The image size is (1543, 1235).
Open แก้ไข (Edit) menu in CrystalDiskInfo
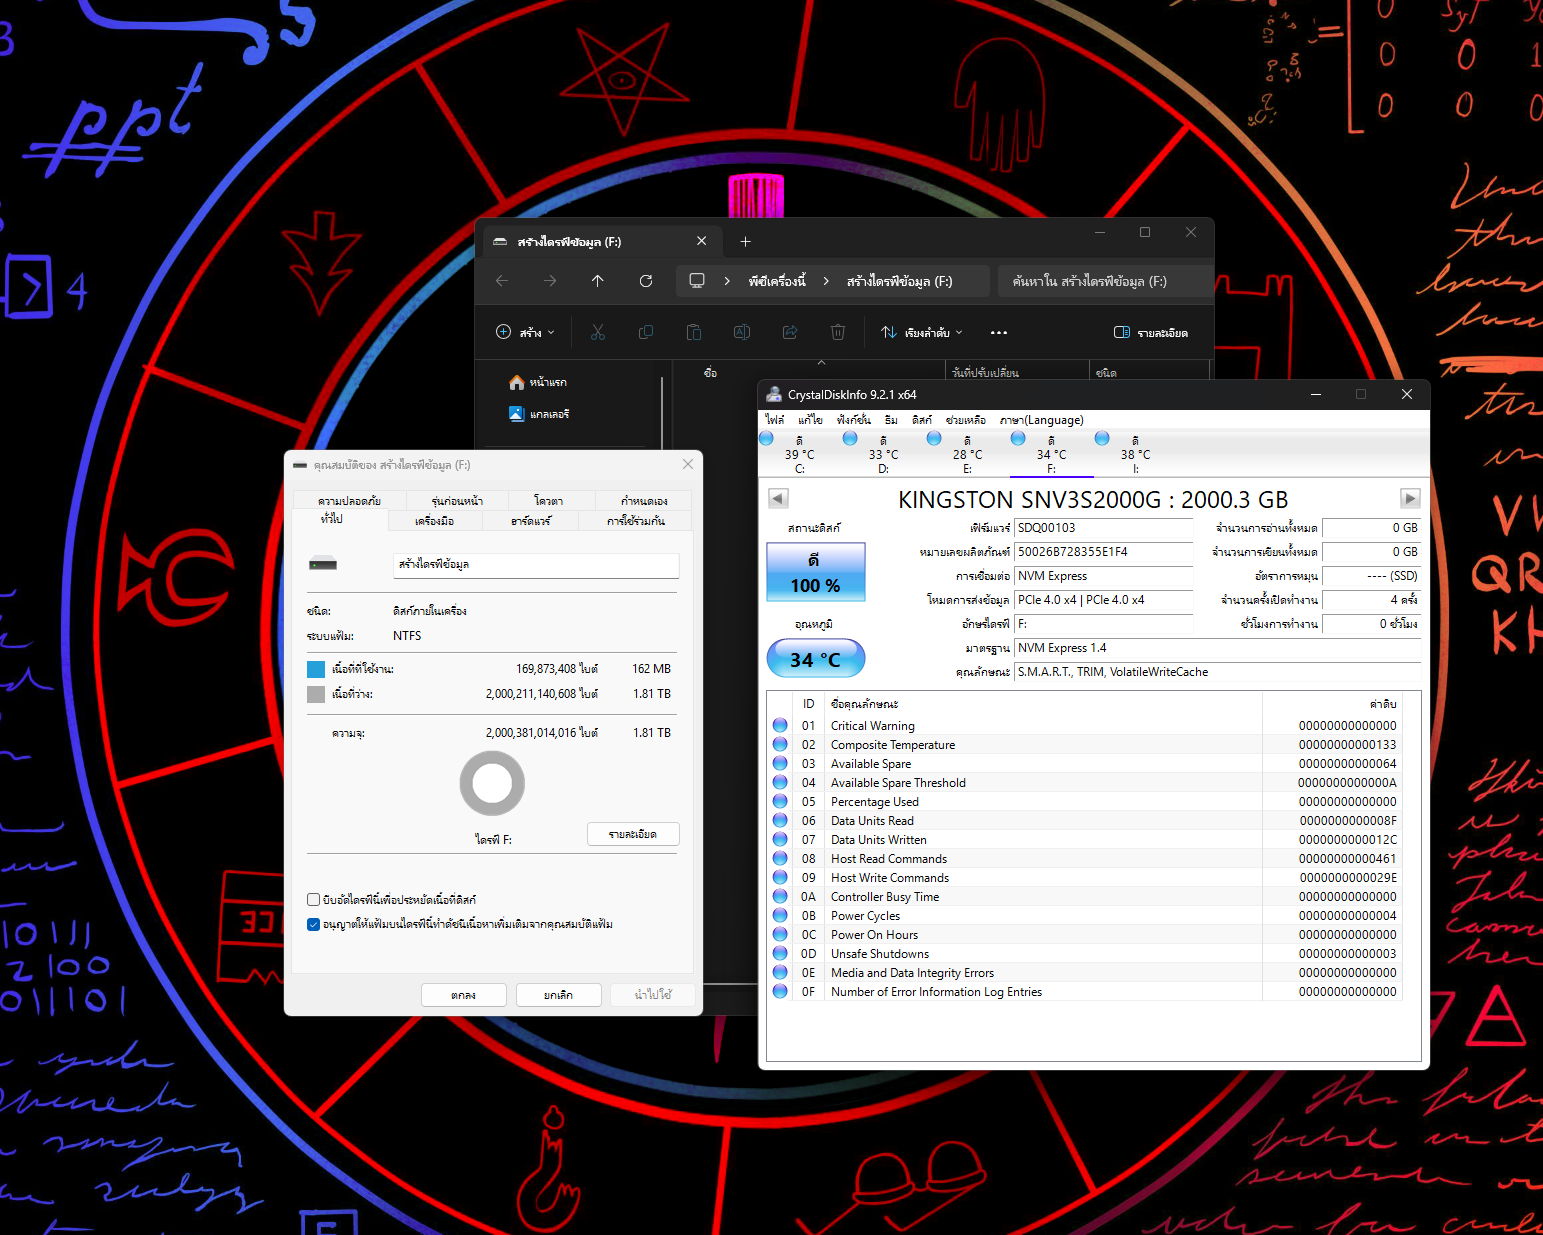tap(810, 420)
